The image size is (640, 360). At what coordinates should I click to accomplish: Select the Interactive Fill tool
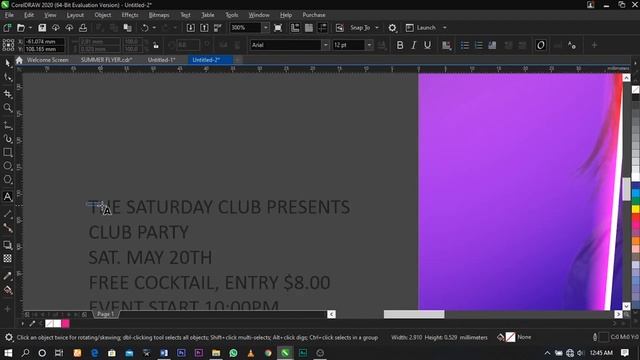coord(7,290)
